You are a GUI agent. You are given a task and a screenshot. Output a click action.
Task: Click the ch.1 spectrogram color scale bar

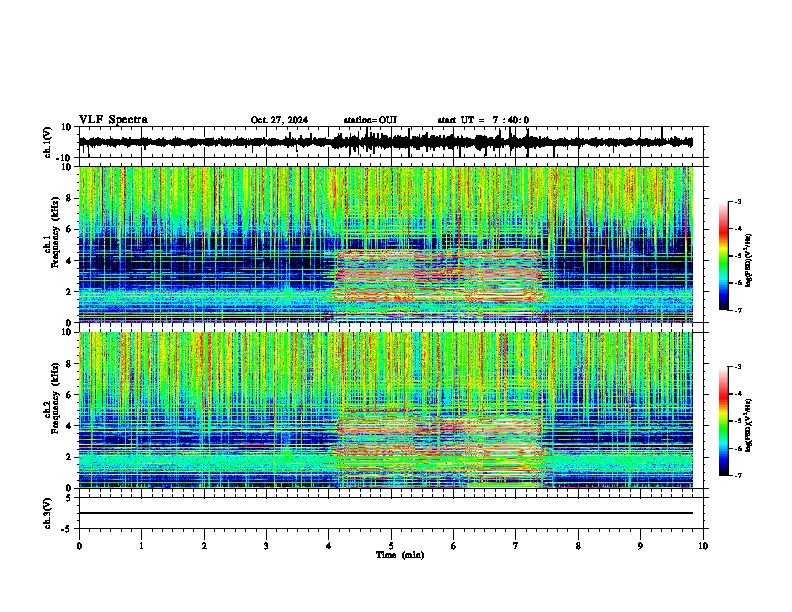[723, 256]
